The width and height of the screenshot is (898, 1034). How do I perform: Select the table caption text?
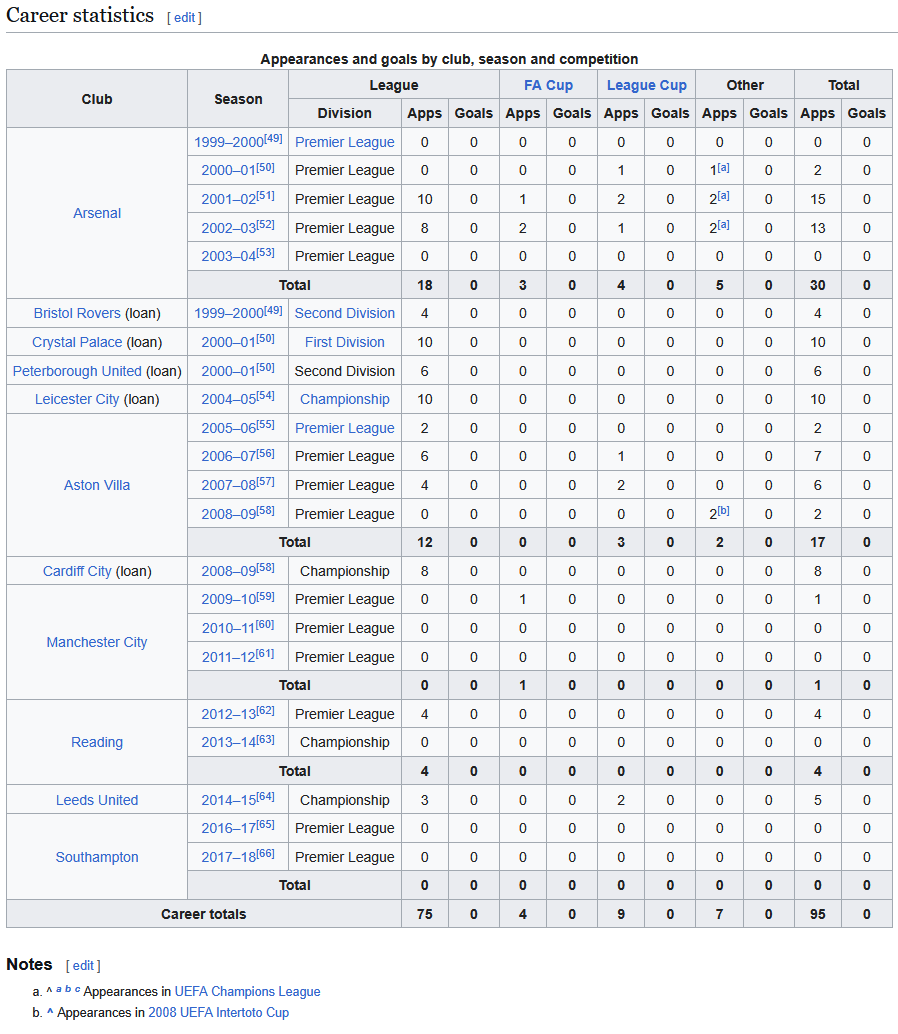pos(449,59)
